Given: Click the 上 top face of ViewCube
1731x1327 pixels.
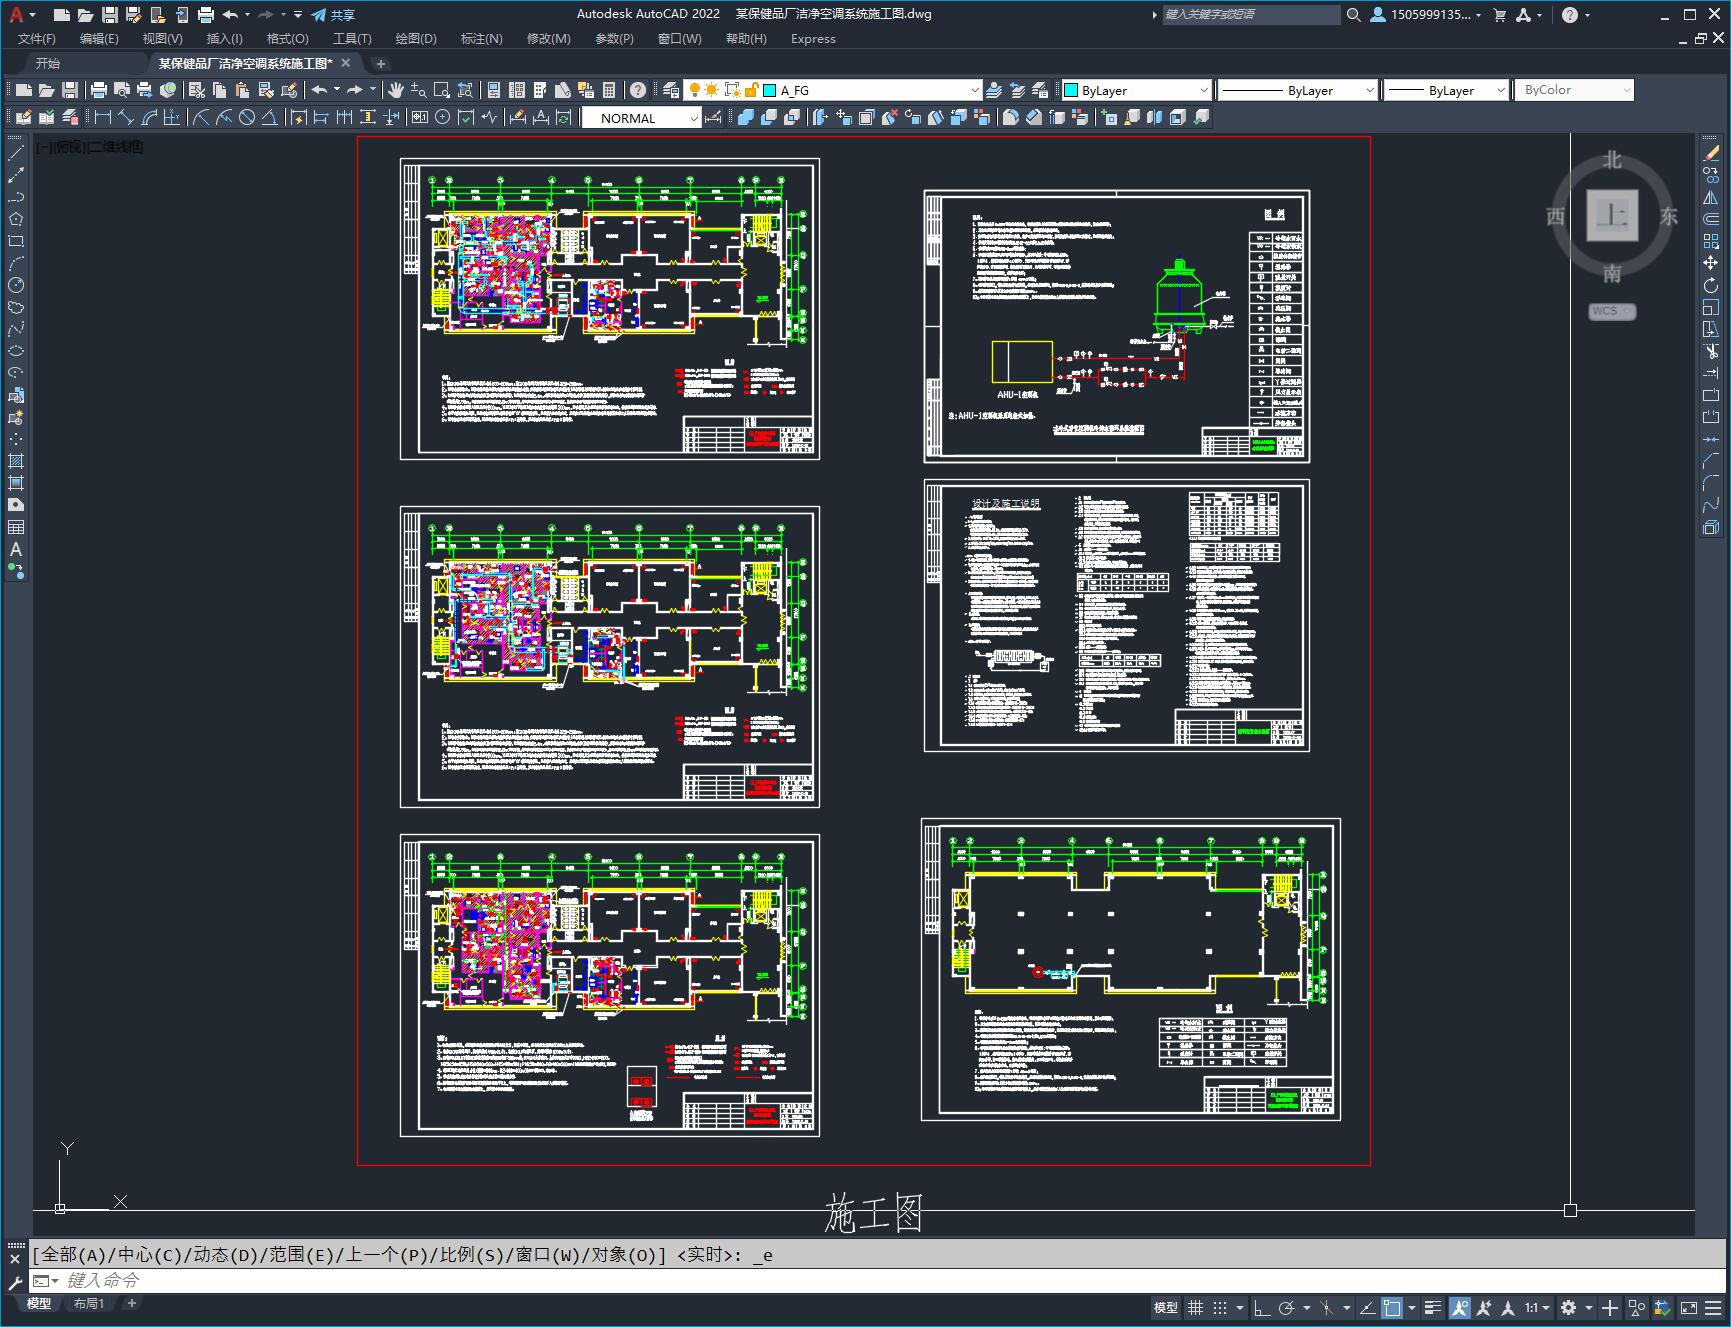Looking at the screenshot, I should click(x=1612, y=215).
